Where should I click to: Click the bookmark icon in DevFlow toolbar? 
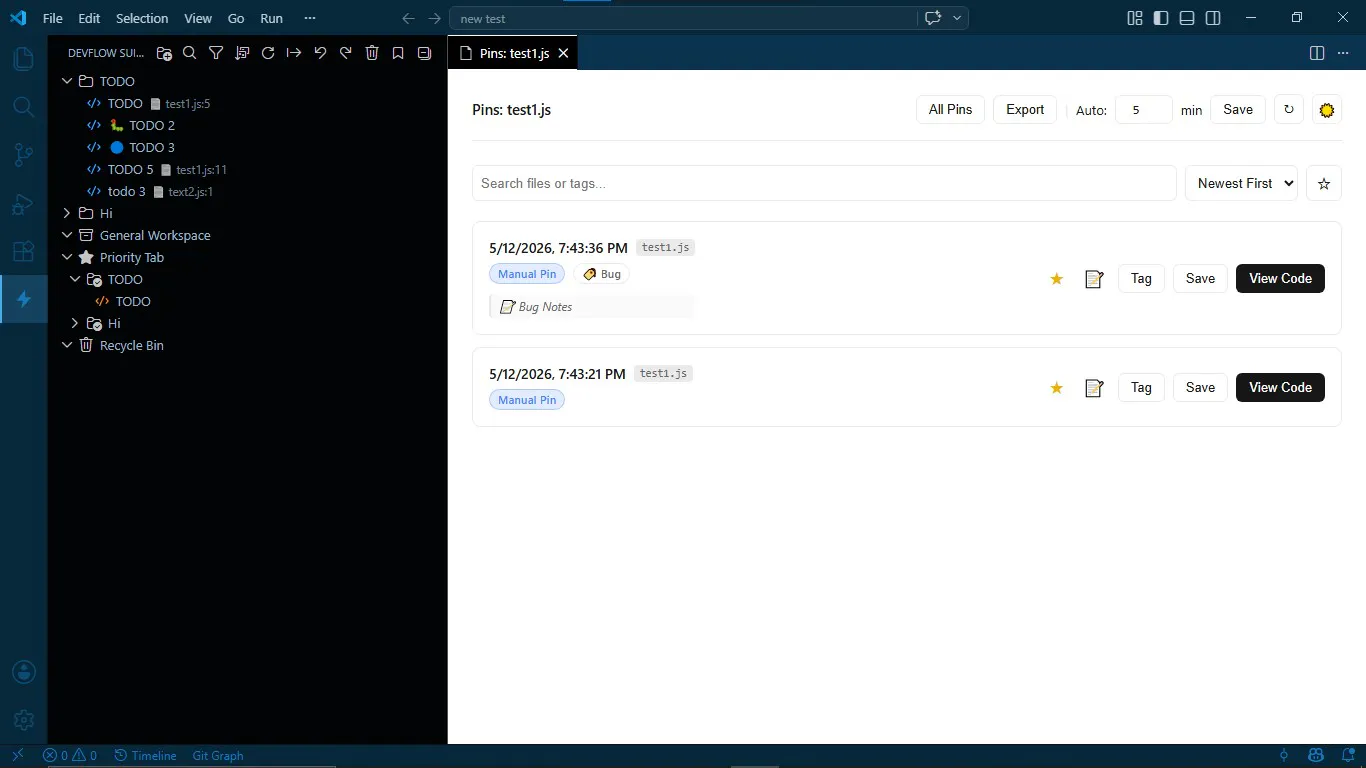pos(398,53)
